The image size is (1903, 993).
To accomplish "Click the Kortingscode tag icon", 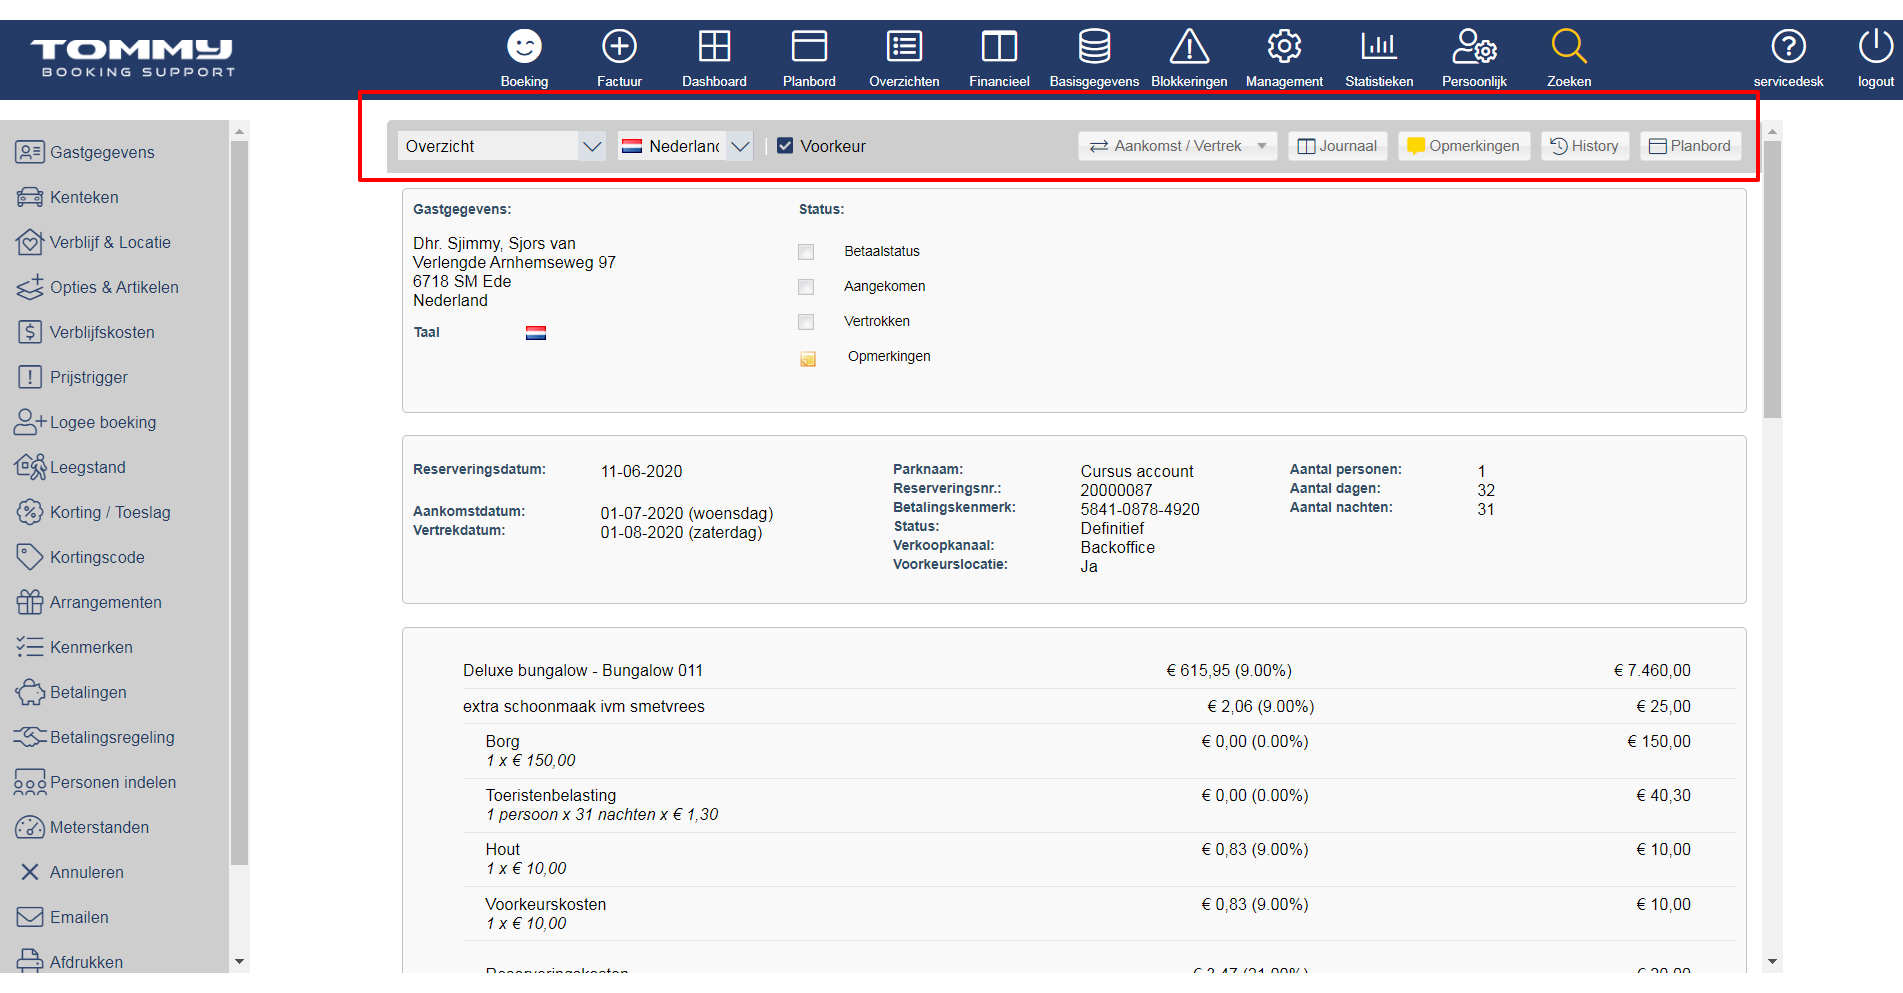I will pos(30,557).
